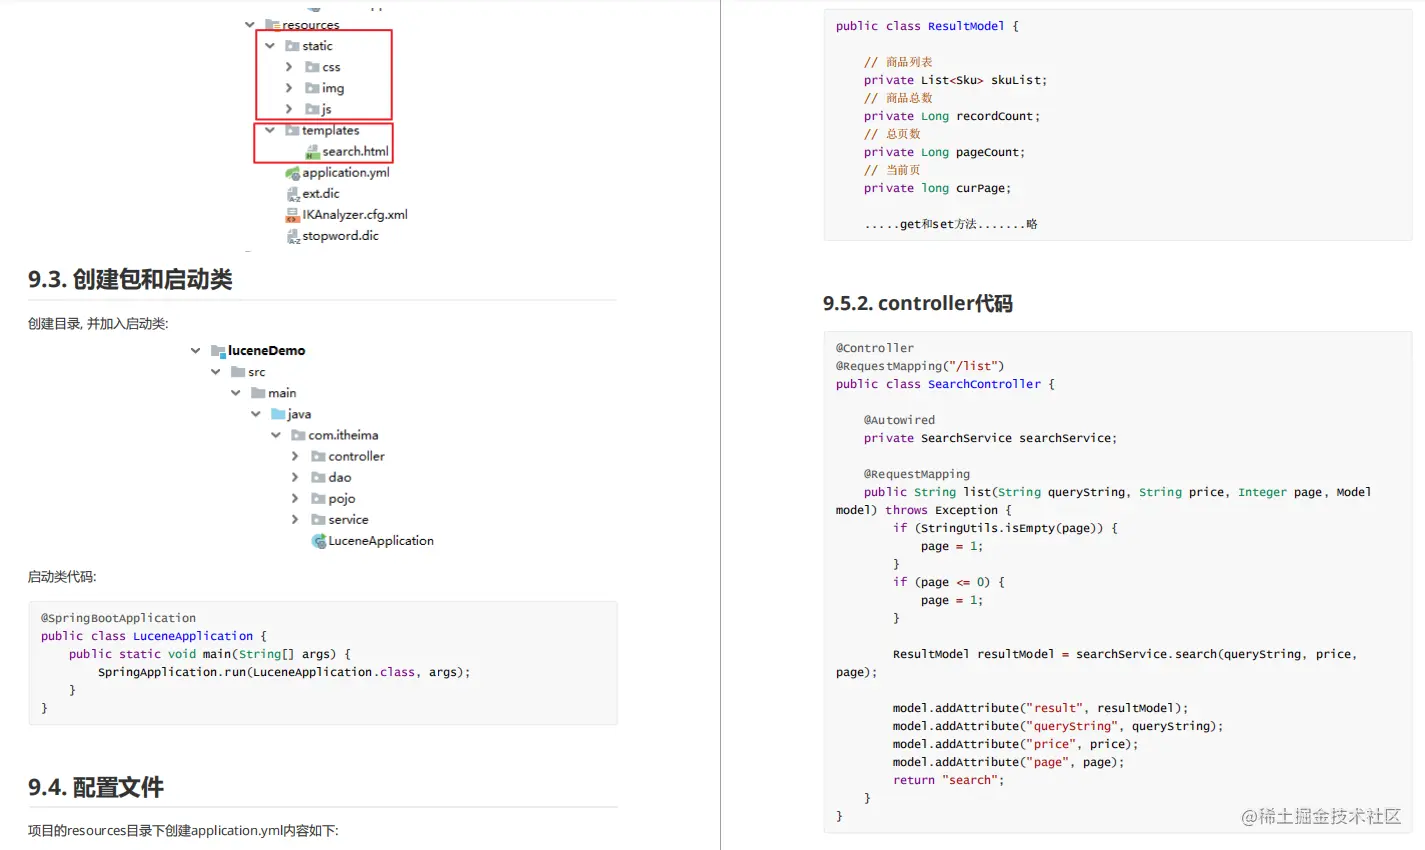Viewport: 1425px width, 850px height.
Task: Click the stopword.dic file icon
Action: tap(293, 236)
